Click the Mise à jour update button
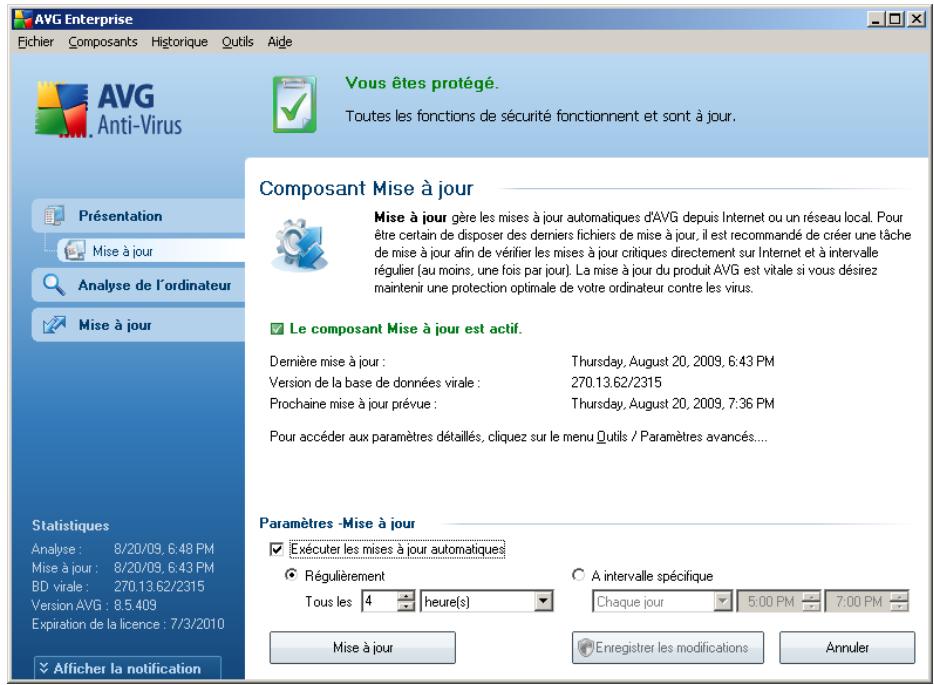 [x=362, y=647]
